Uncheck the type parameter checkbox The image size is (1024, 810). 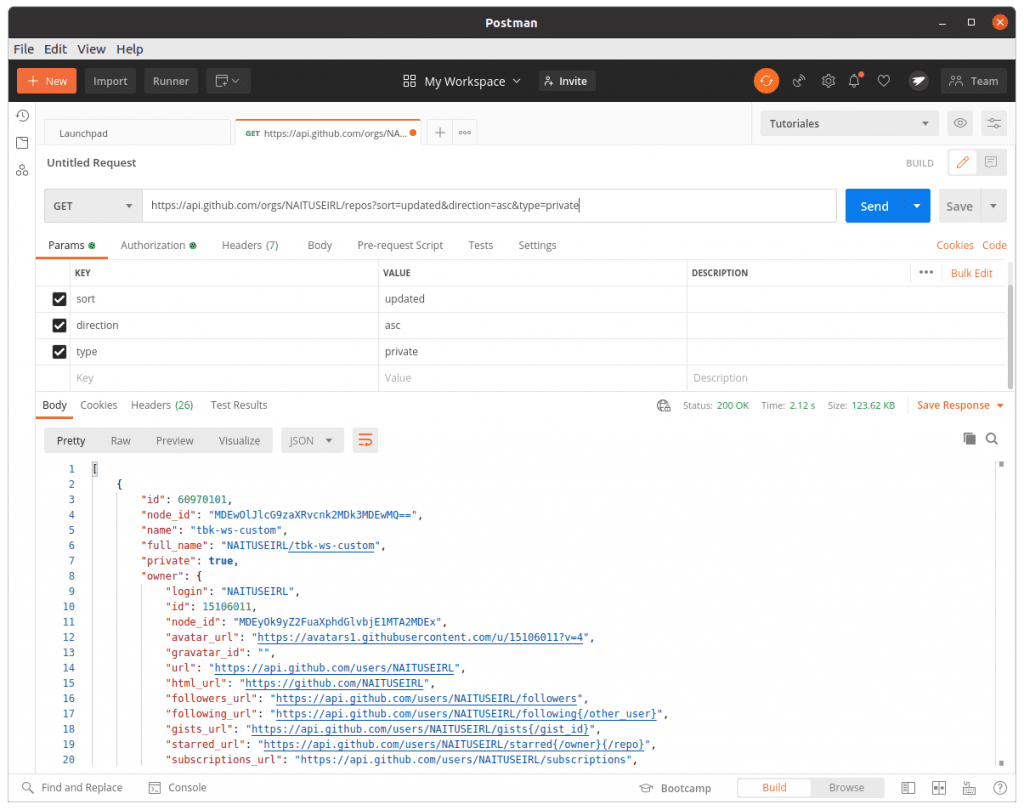(59, 351)
